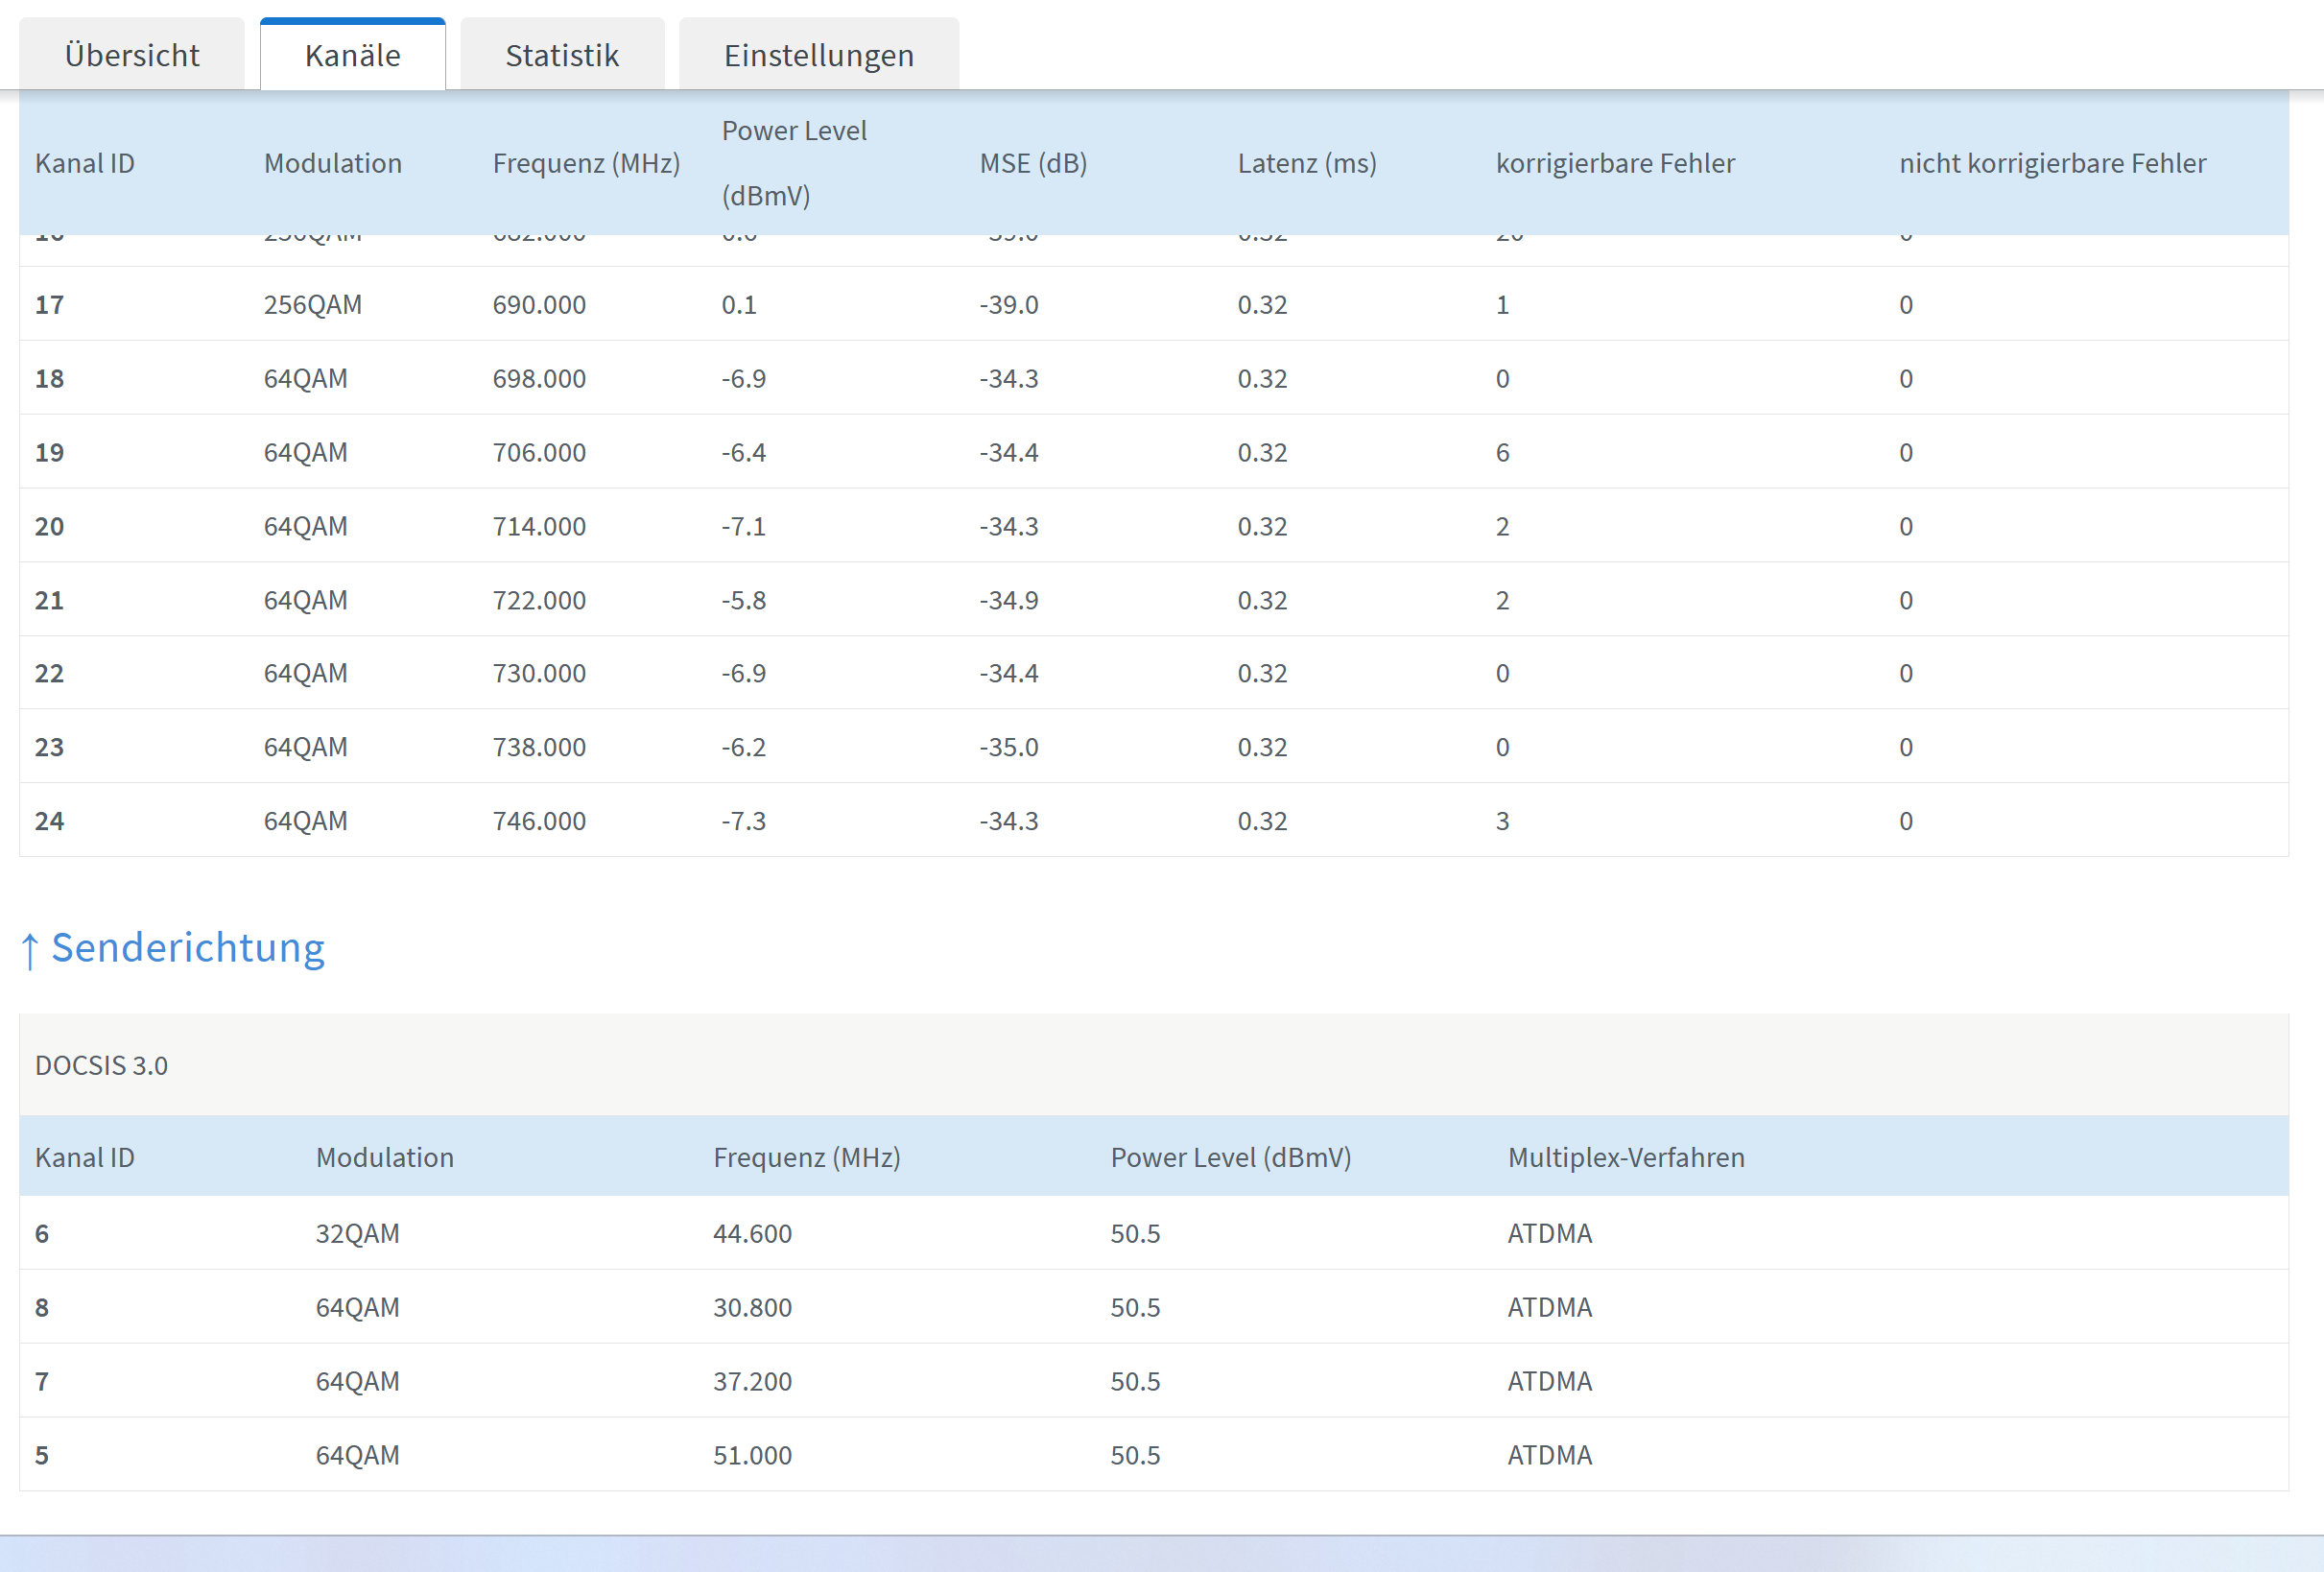Click the Senderichtung up arrow icon
The height and width of the screenshot is (1572, 2324).
point(30,950)
